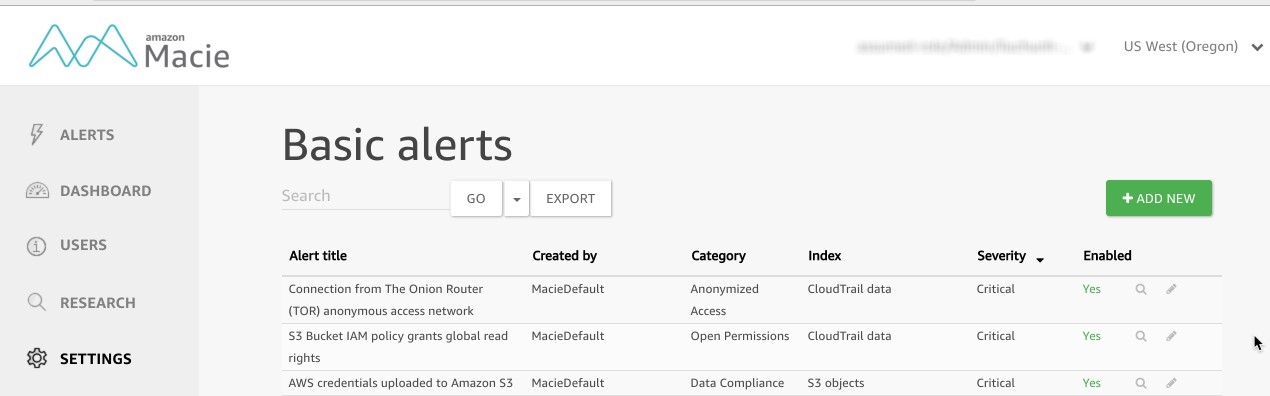This screenshot has width=1270, height=396.
Task: Click 'CloudTrail data' in S3 Bucket IAM row
Action: coord(849,336)
